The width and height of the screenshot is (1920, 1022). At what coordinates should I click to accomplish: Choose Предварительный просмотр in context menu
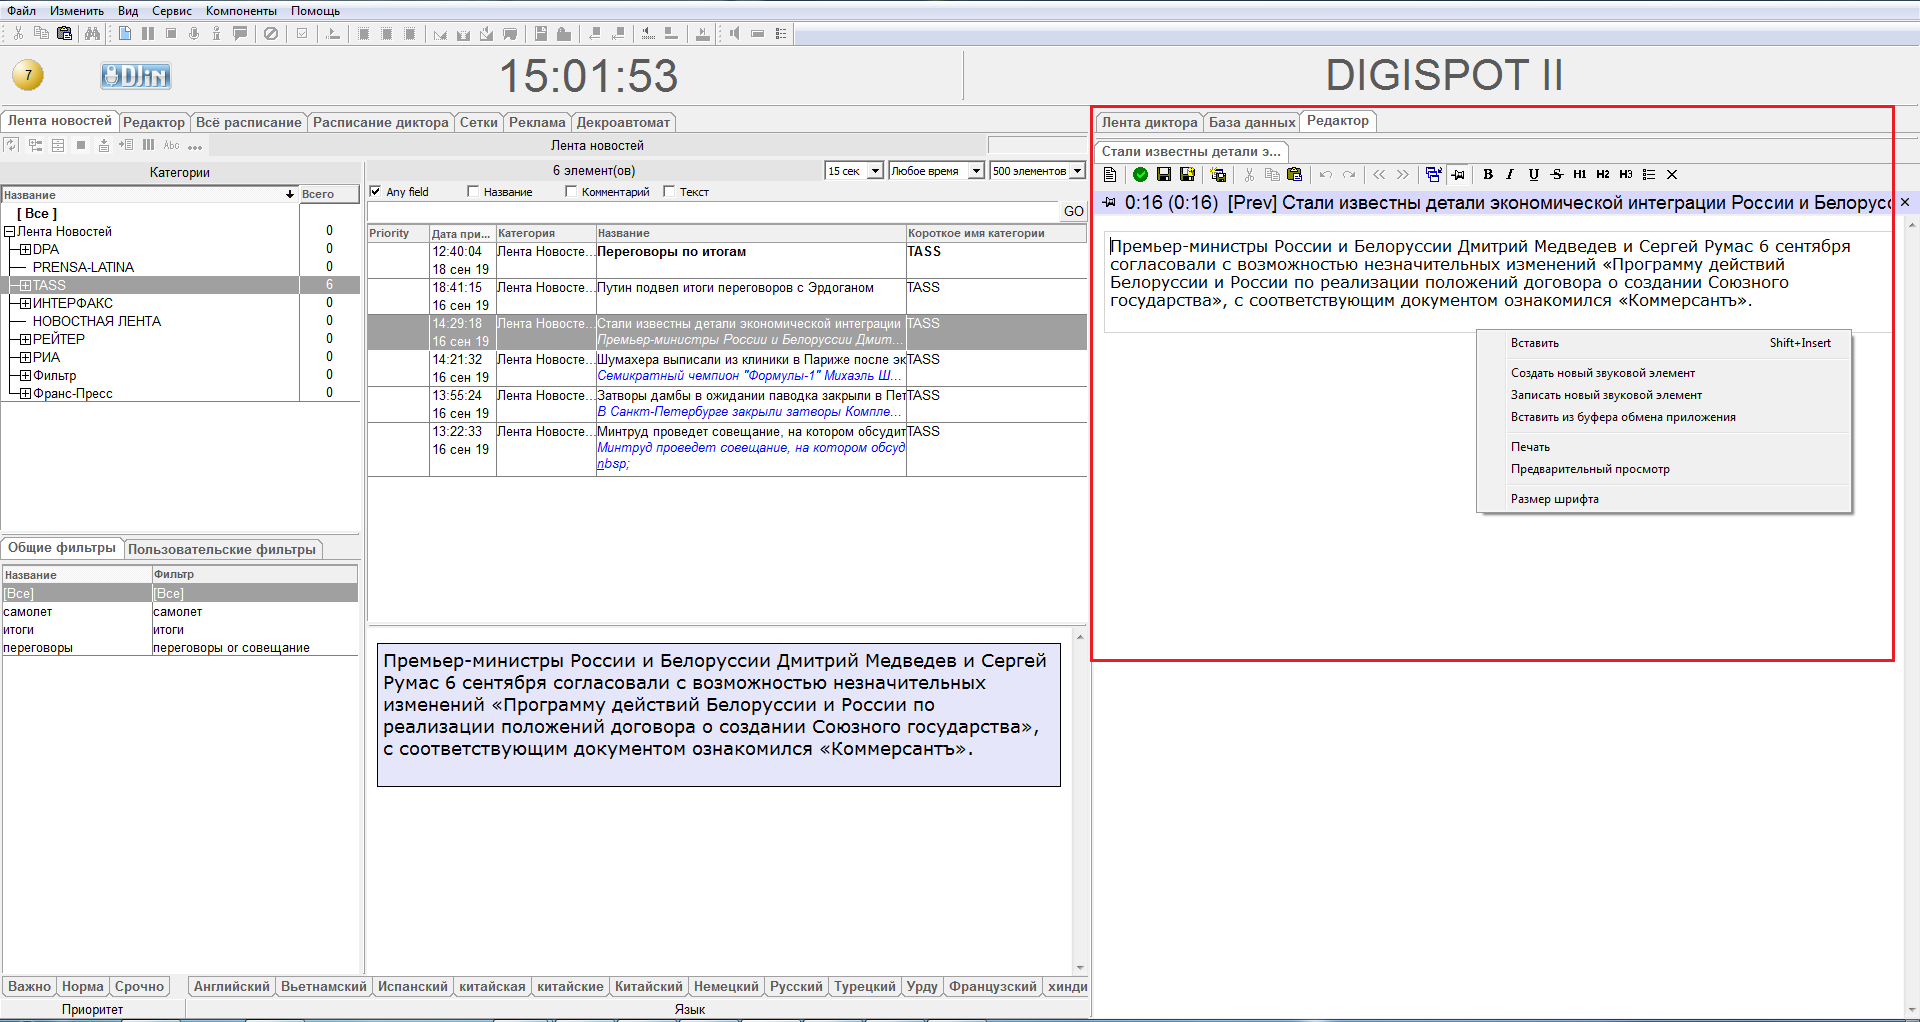[1590, 469]
